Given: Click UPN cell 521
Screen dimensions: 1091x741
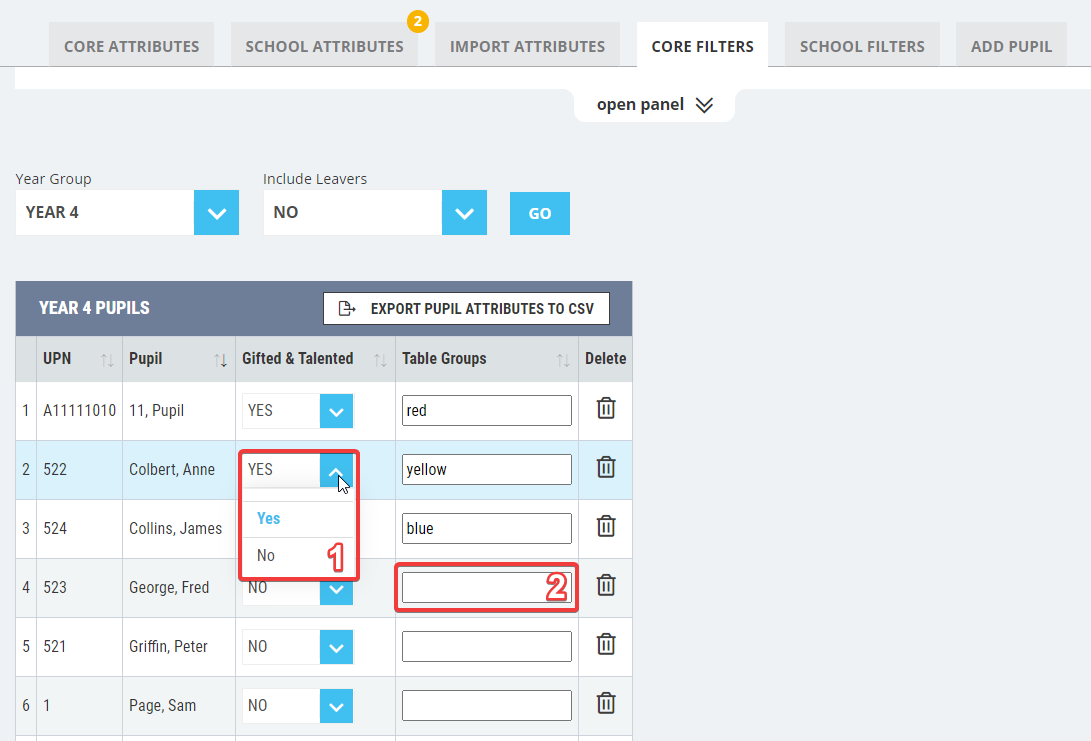Looking at the screenshot, I should (55, 646).
